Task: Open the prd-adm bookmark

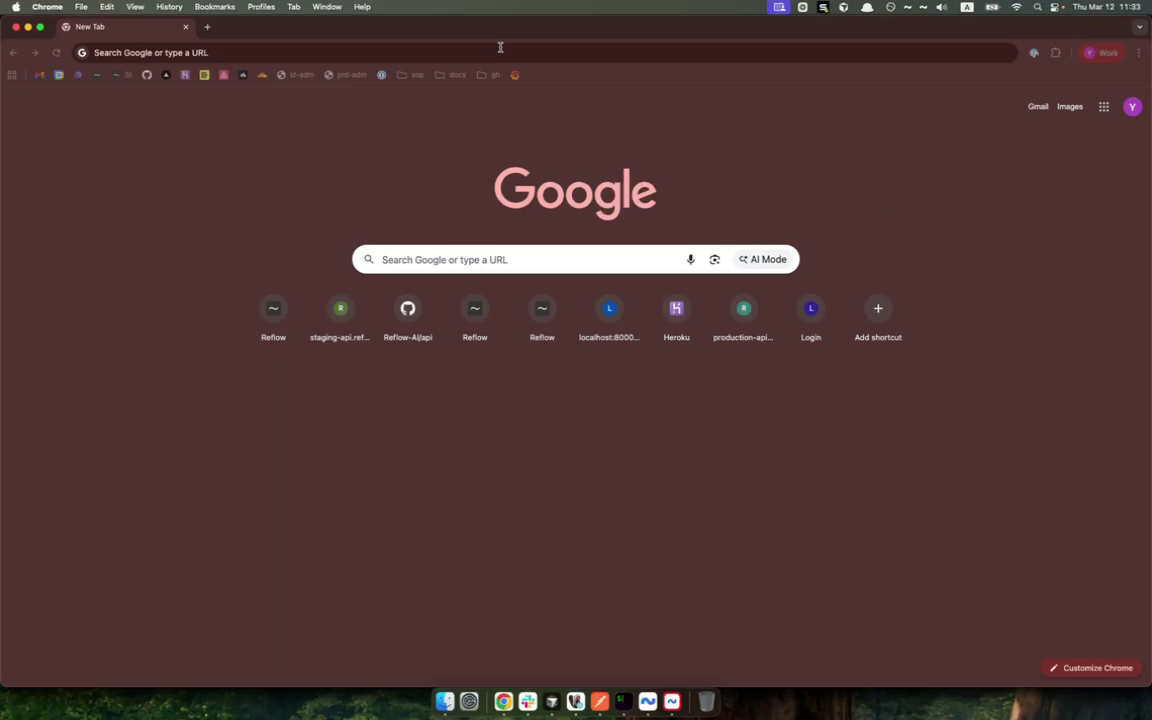Action: 345,75
